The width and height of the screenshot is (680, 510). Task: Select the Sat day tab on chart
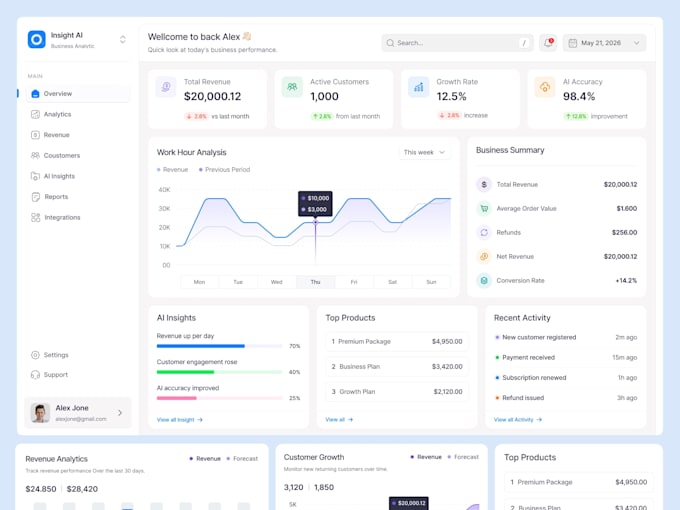pyautogui.click(x=392, y=282)
